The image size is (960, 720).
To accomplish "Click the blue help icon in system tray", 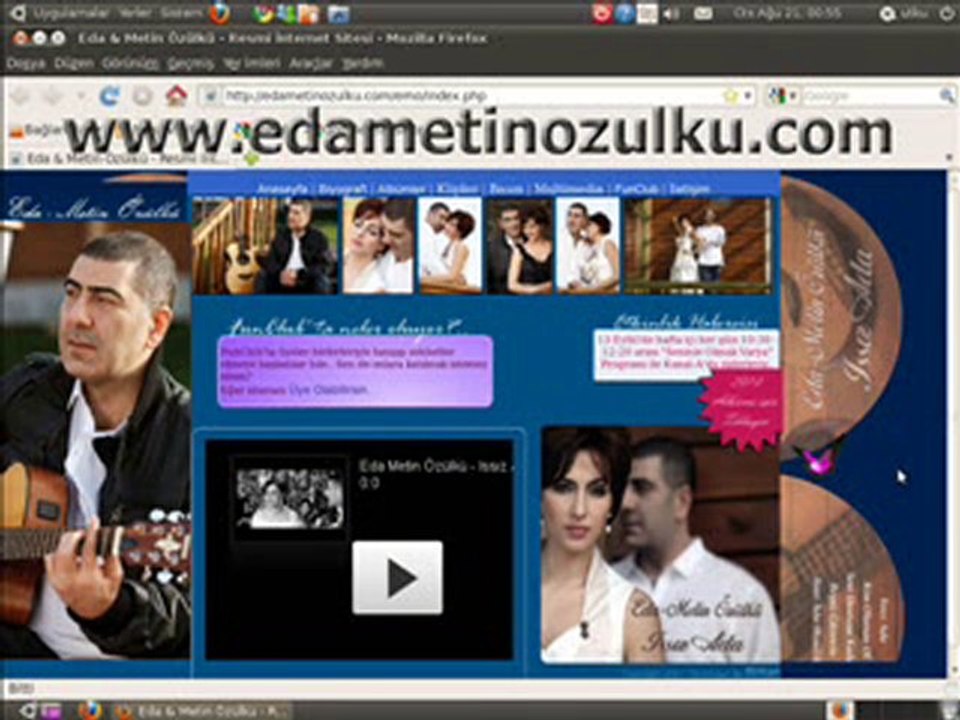I will pyautogui.click(x=624, y=13).
